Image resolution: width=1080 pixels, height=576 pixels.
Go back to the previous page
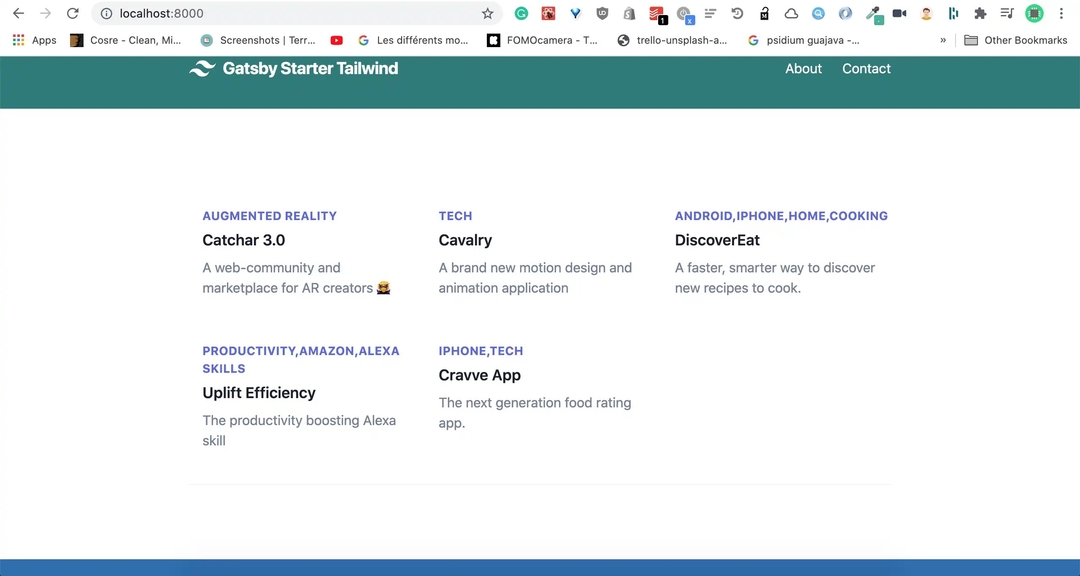(x=19, y=13)
